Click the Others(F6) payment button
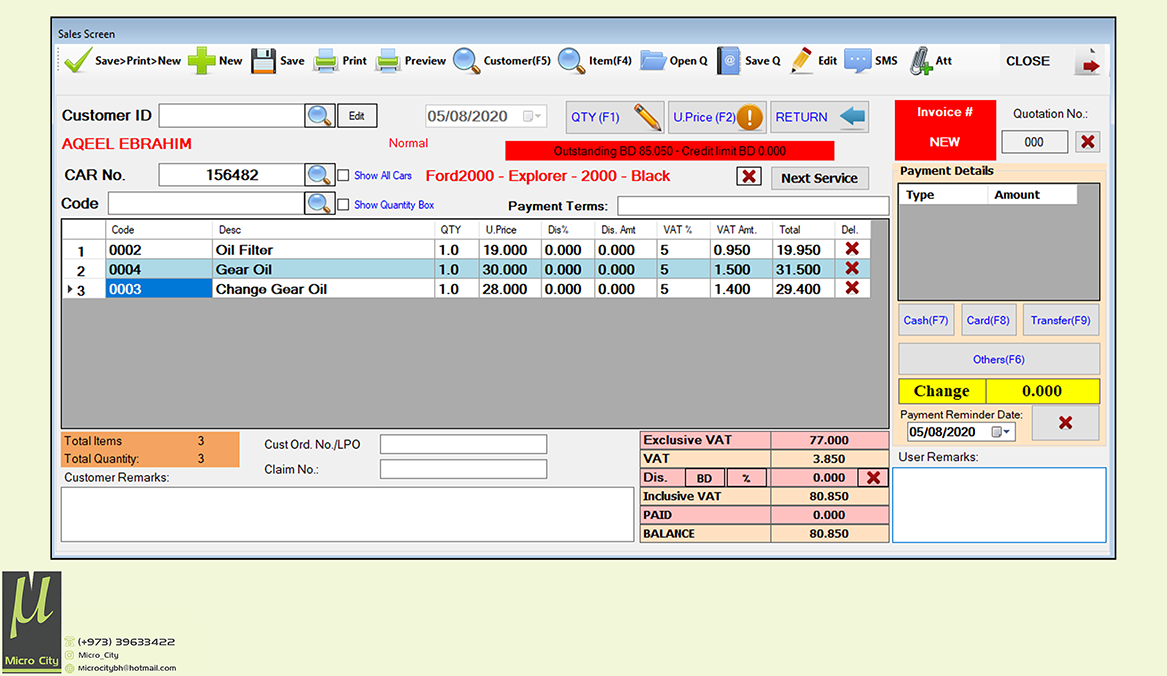This screenshot has height=676, width=1167. click(x=999, y=359)
